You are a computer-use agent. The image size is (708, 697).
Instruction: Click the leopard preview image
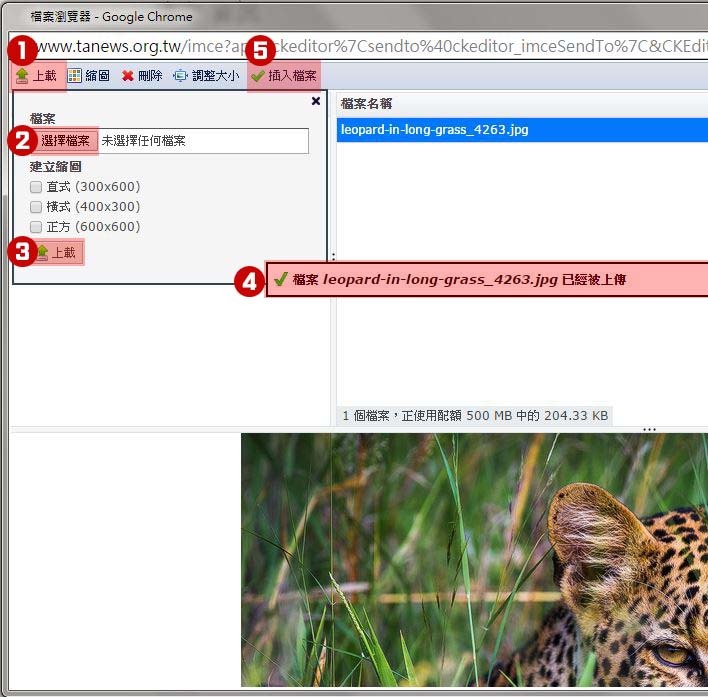pos(474,560)
